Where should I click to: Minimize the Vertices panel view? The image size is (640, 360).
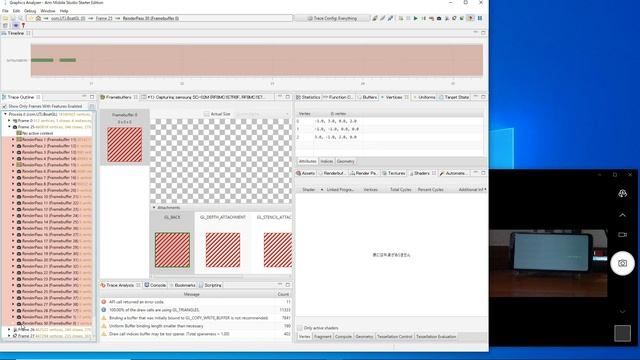click(476, 97)
